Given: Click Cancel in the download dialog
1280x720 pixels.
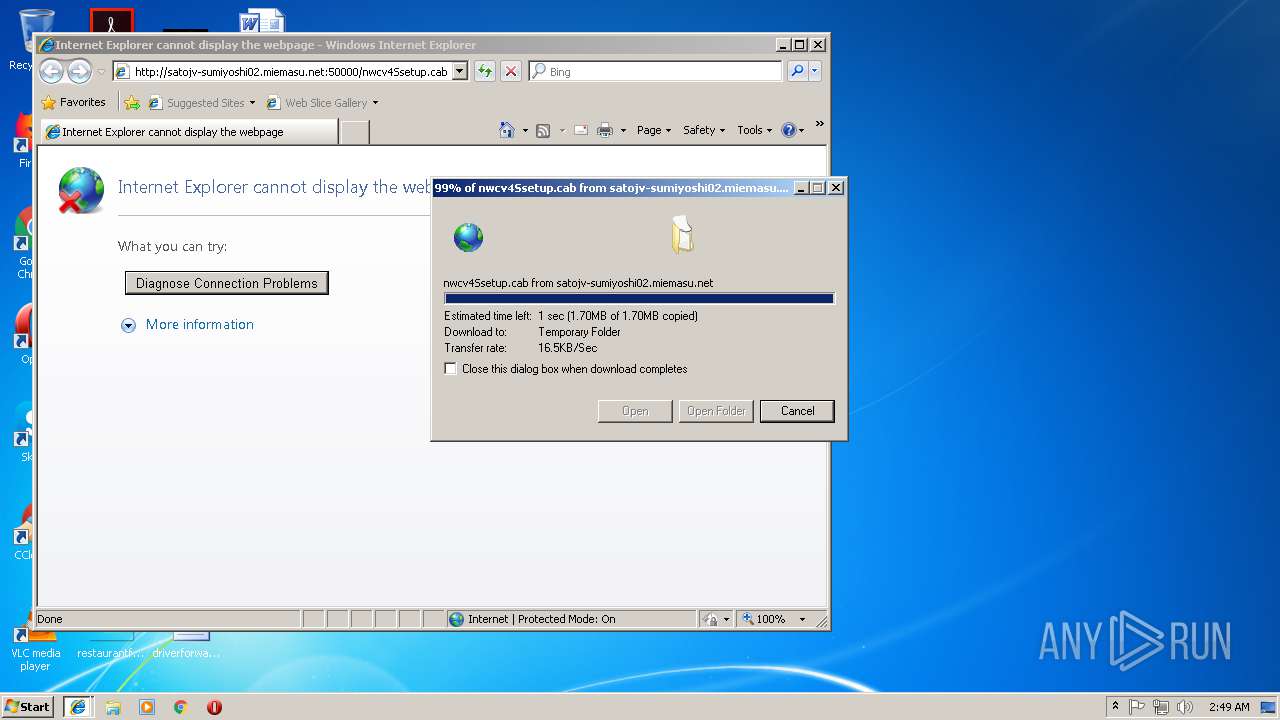Looking at the screenshot, I should pyautogui.click(x=797, y=411).
